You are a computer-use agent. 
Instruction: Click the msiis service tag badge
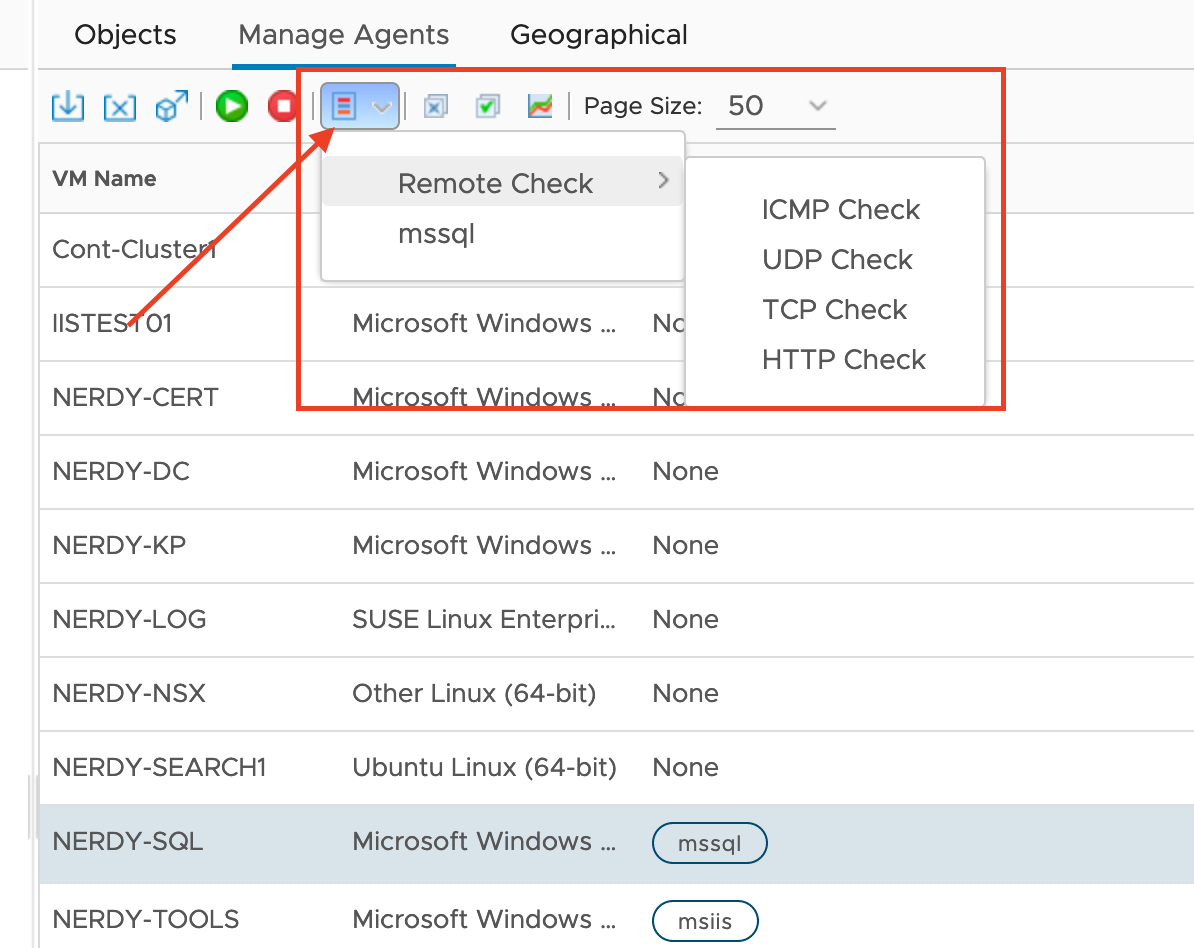[705, 921]
